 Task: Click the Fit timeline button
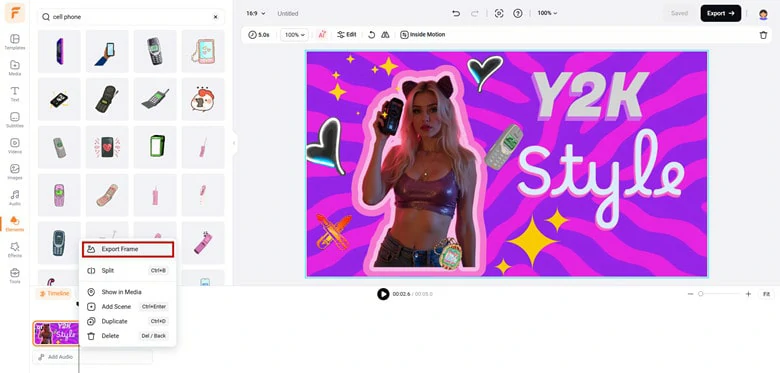click(x=766, y=294)
